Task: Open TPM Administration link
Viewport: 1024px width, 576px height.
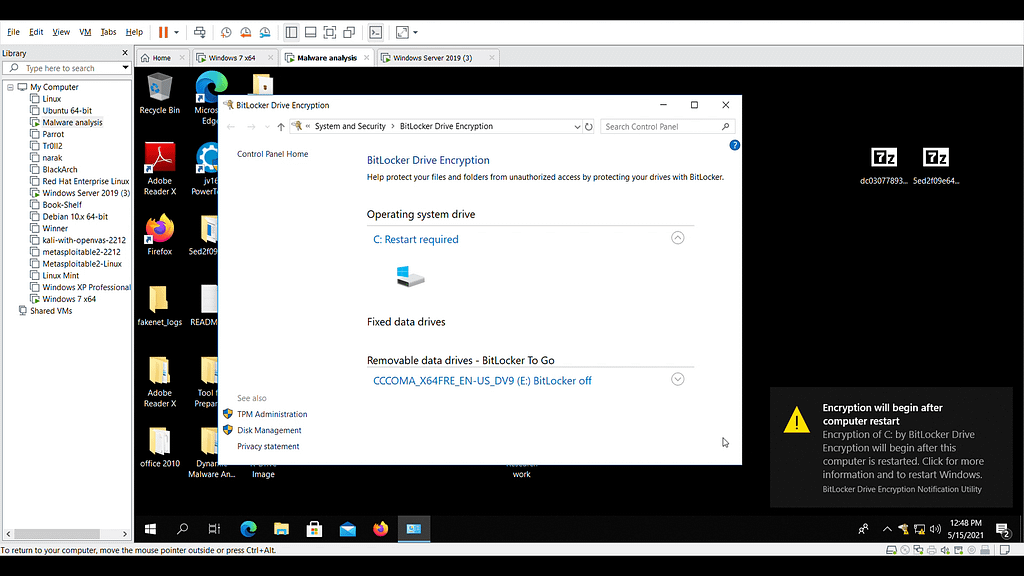Action: coord(272,414)
